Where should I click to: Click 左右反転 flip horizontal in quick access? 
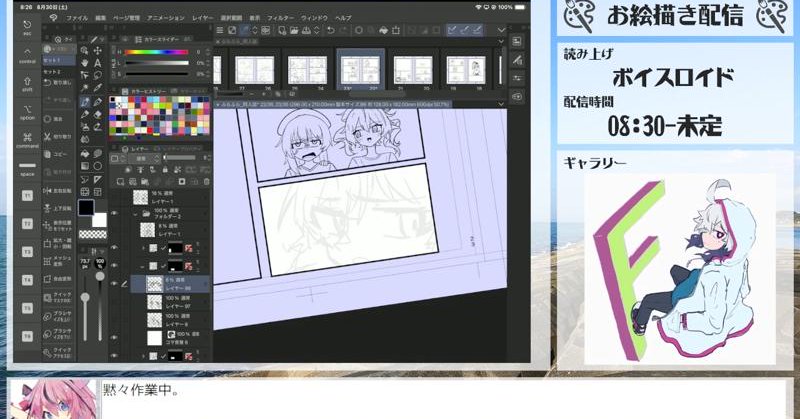coord(58,190)
